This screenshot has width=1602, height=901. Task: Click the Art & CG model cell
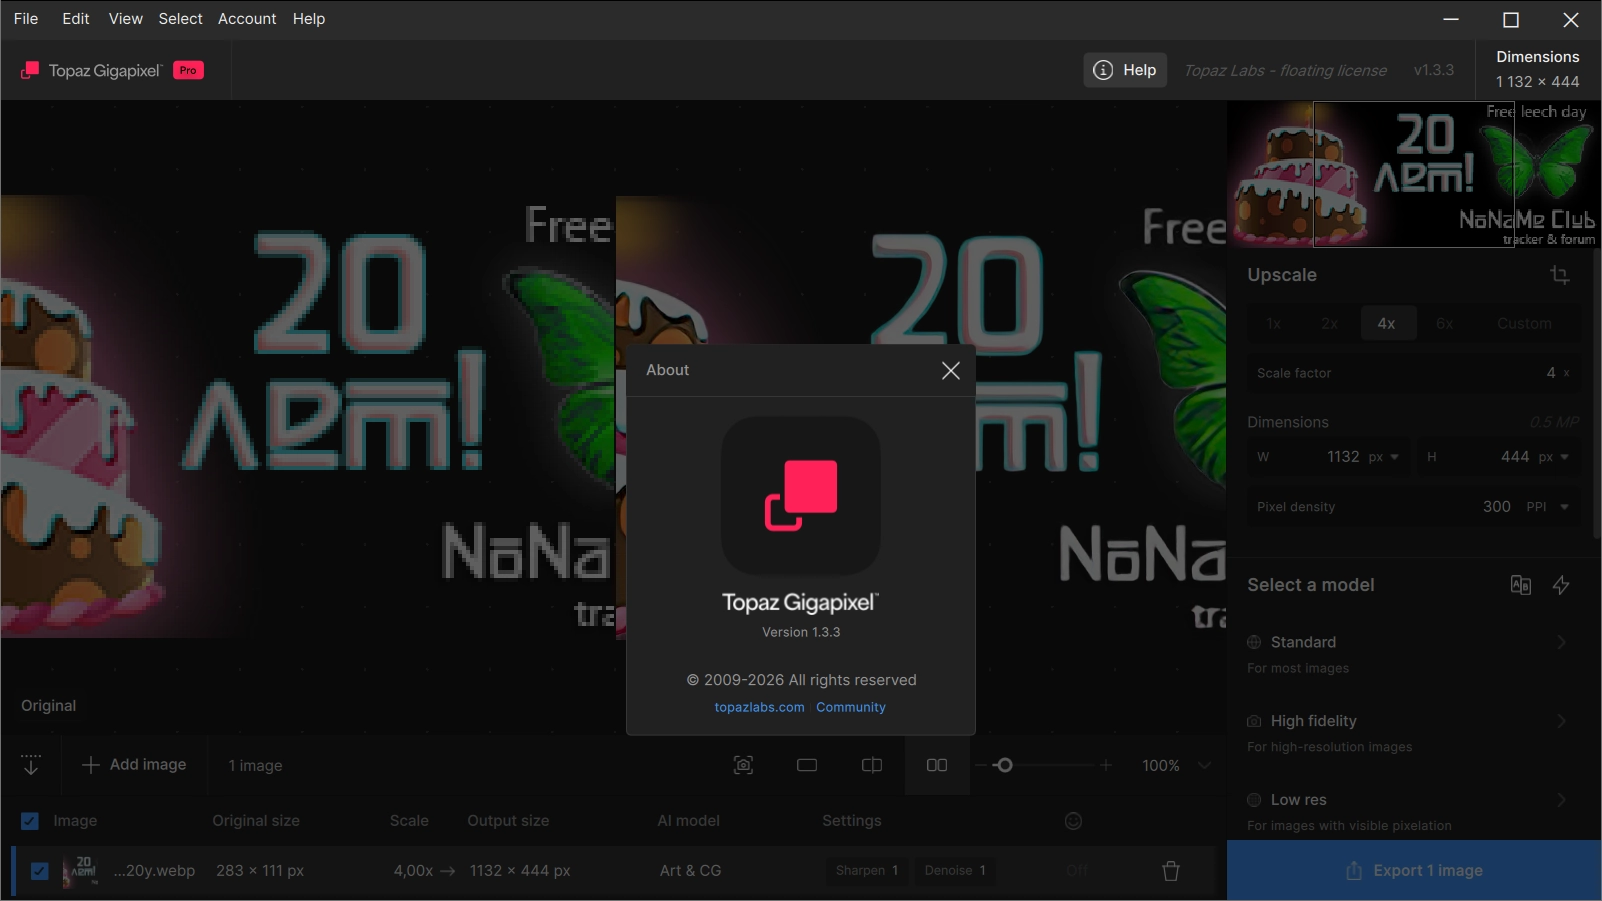[690, 871]
